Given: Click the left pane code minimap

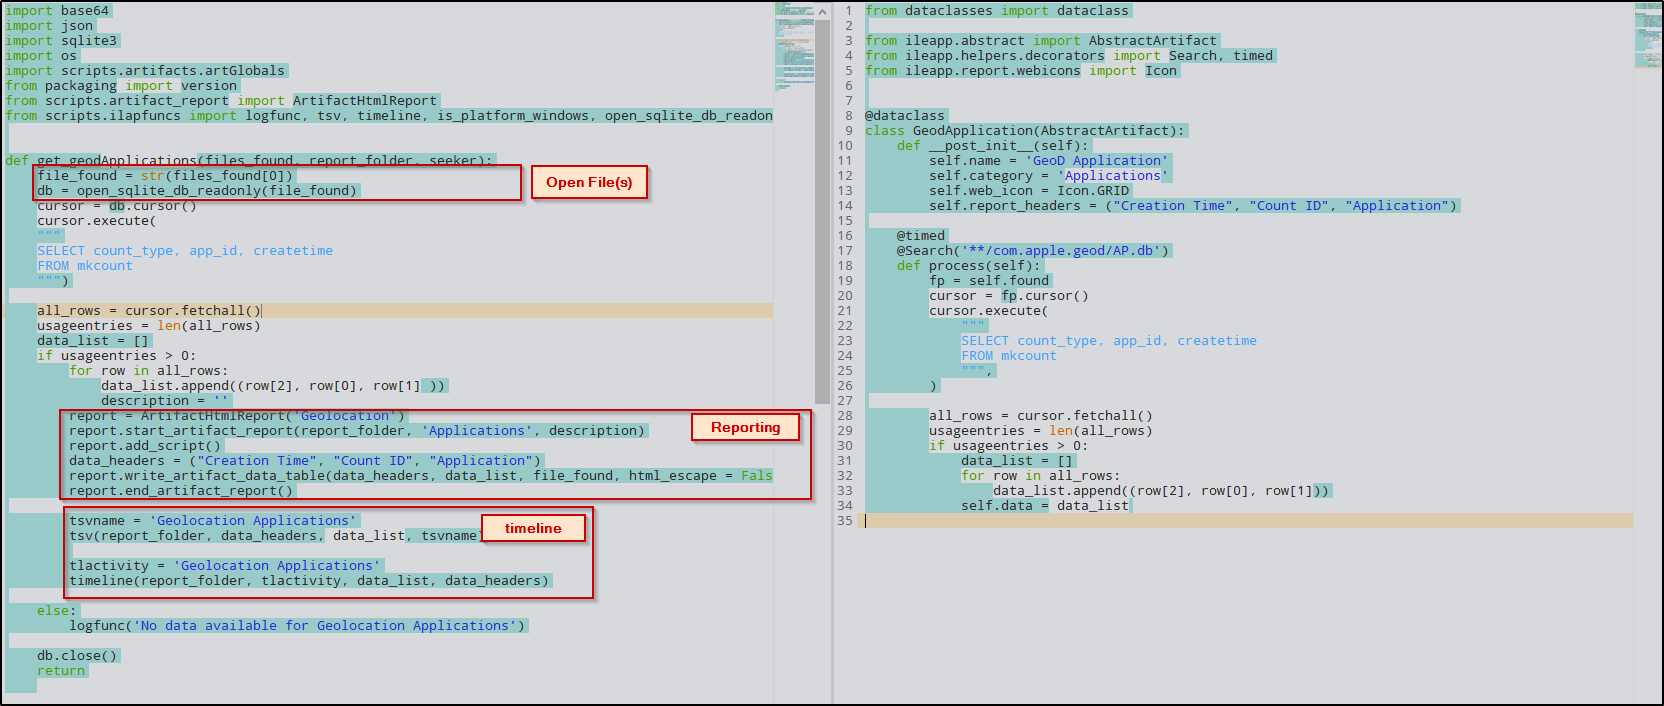Looking at the screenshot, I should coord(795,46).
